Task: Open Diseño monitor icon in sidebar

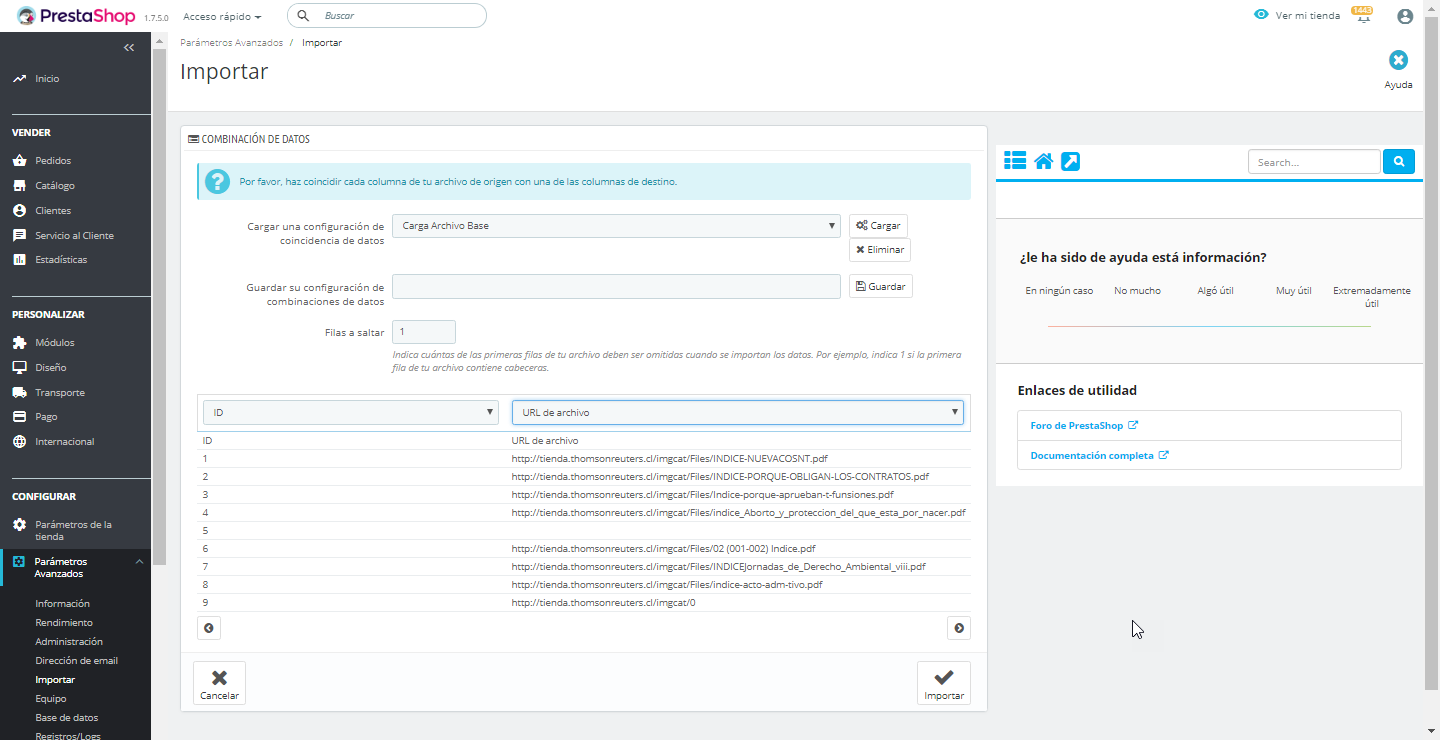Action: tap(19, 368)
